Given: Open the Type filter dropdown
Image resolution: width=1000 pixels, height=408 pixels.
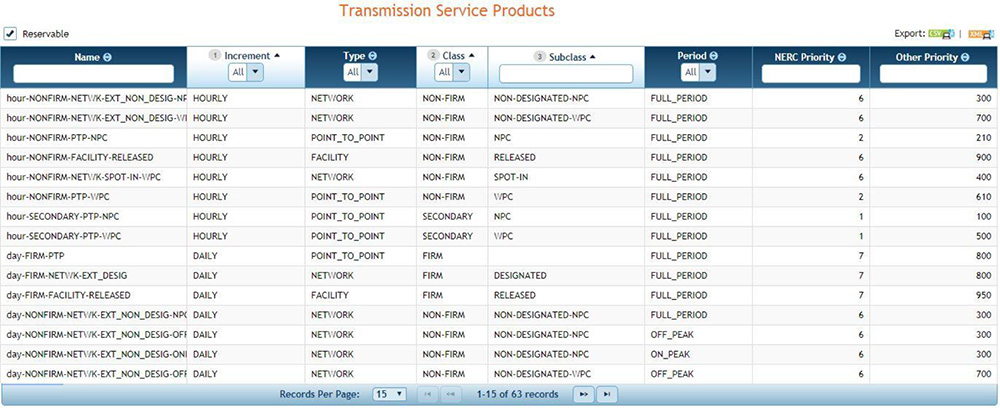Looking at the screenshot, I should click(368, 72).
